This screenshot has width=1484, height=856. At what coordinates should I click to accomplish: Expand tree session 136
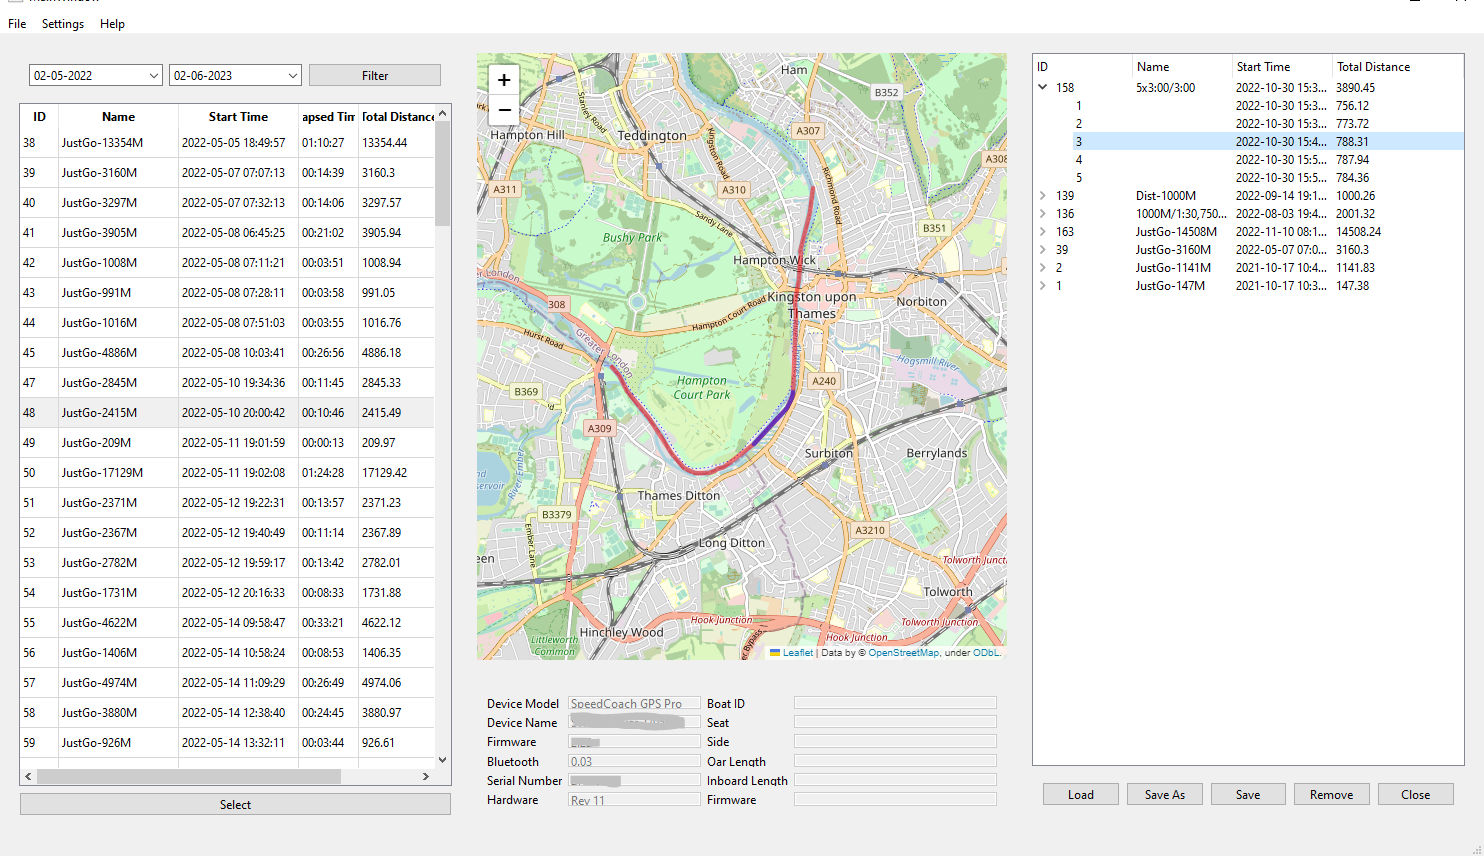tap(1043, 213)
